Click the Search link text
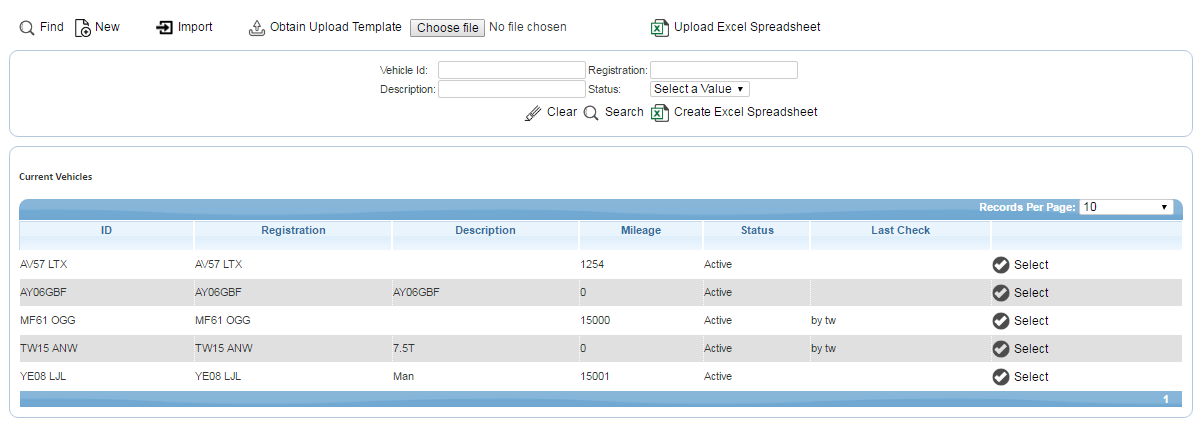The height and width of the screenshot is (431, 1203). (x=624, y=112)
